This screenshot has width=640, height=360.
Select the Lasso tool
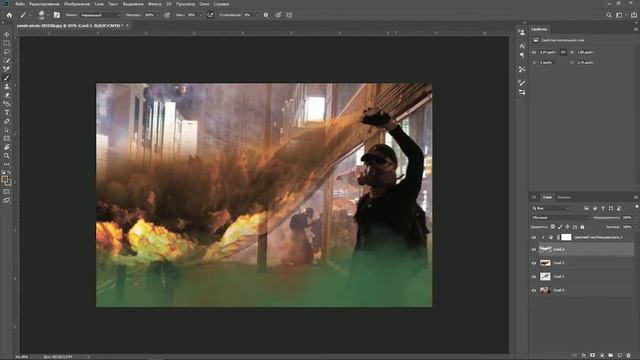pos(7,52)
